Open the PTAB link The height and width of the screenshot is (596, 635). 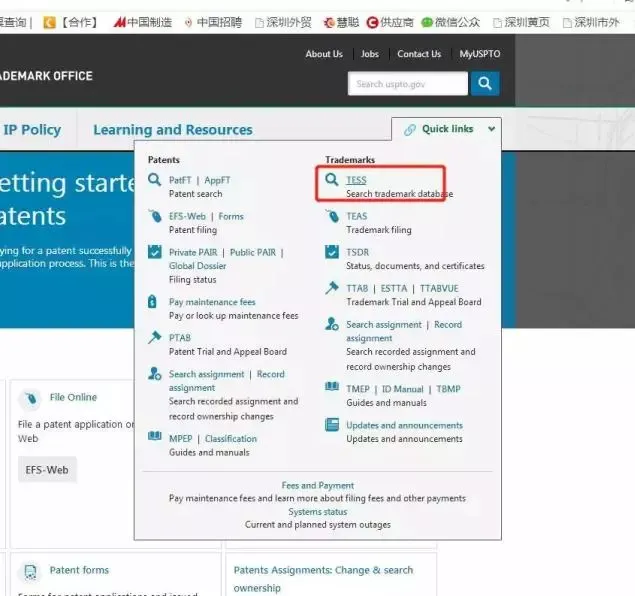click(x=180, y=338)
